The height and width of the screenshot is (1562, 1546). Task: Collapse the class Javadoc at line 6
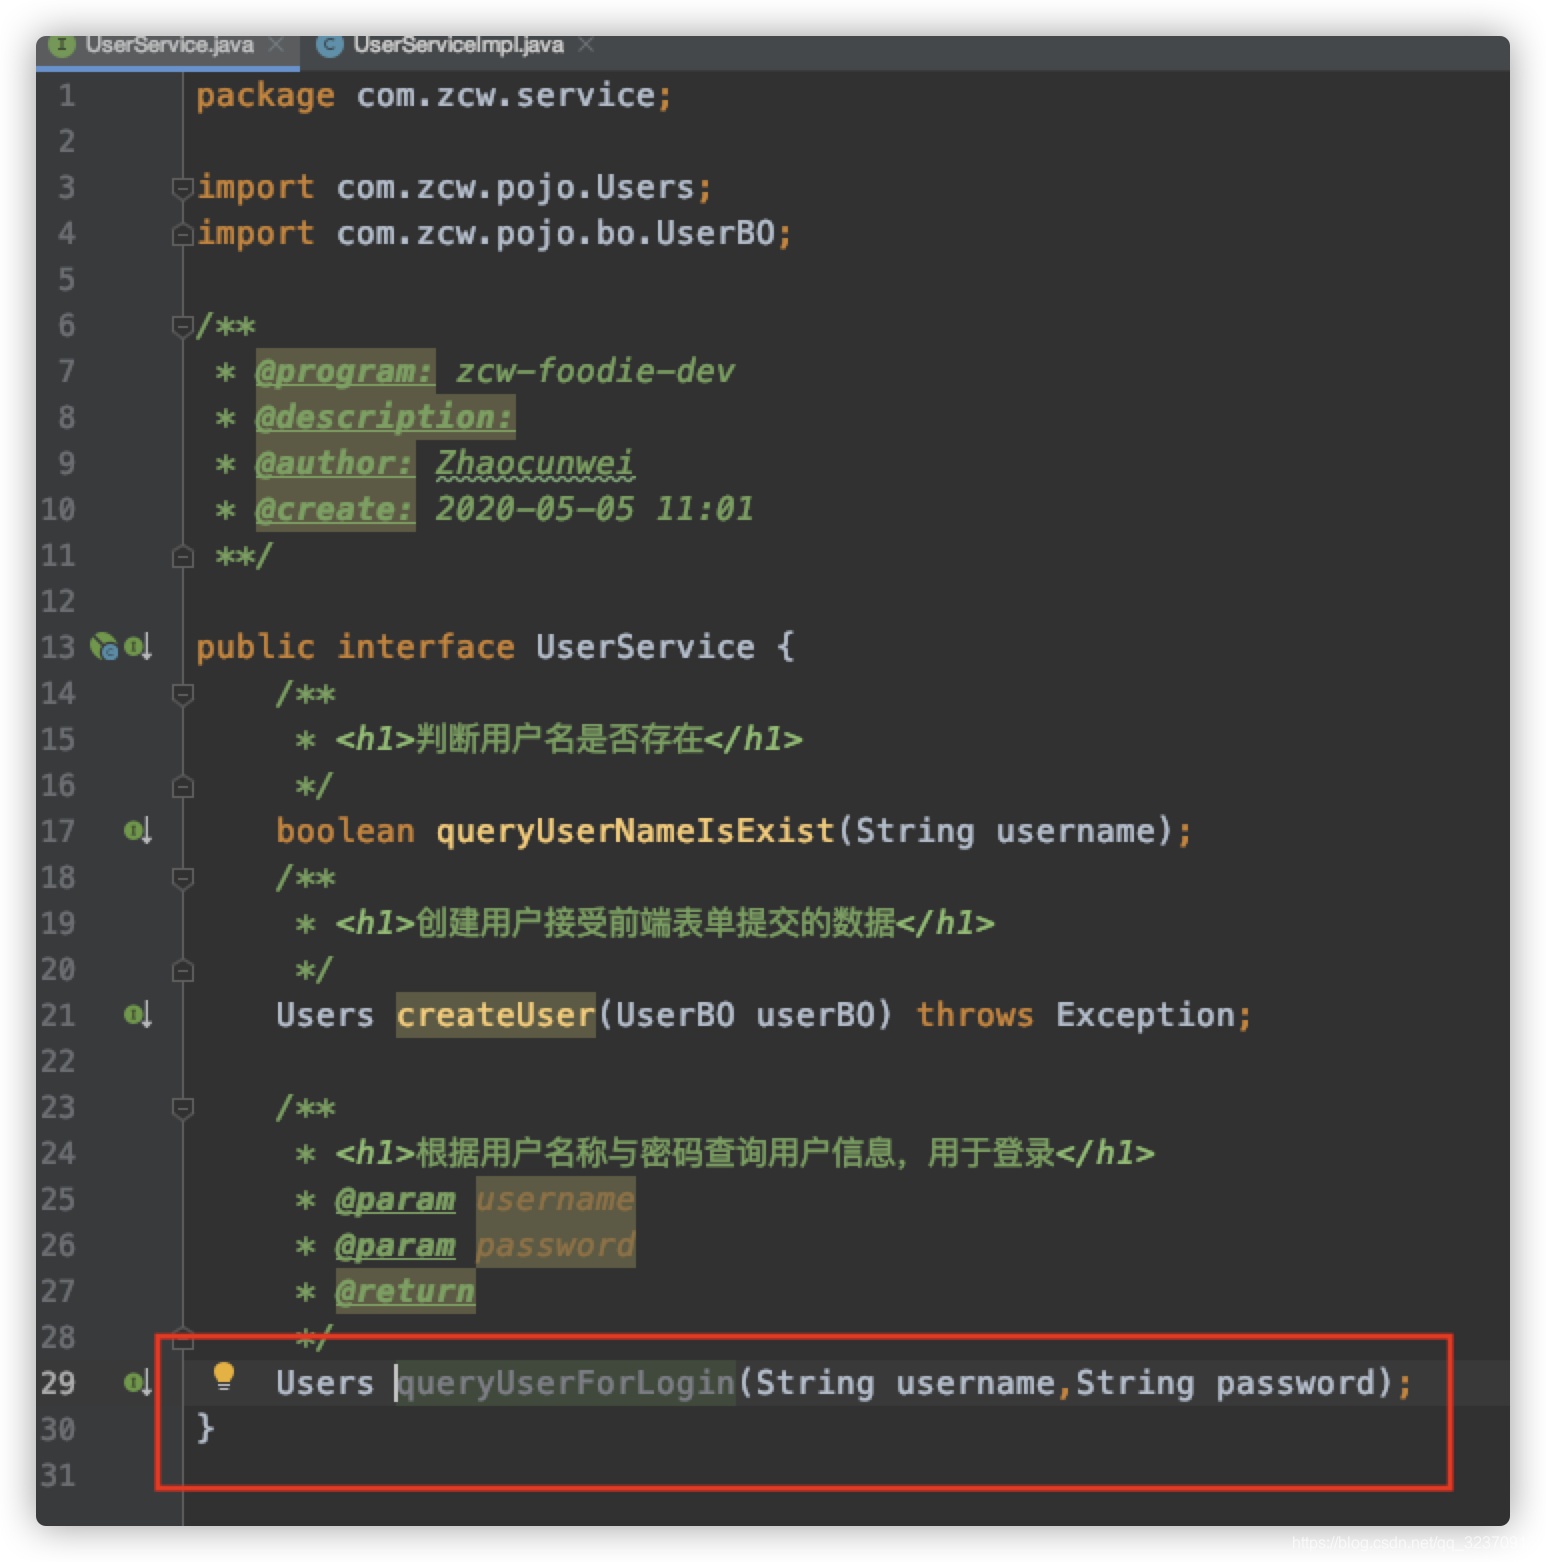coord(182,325)
